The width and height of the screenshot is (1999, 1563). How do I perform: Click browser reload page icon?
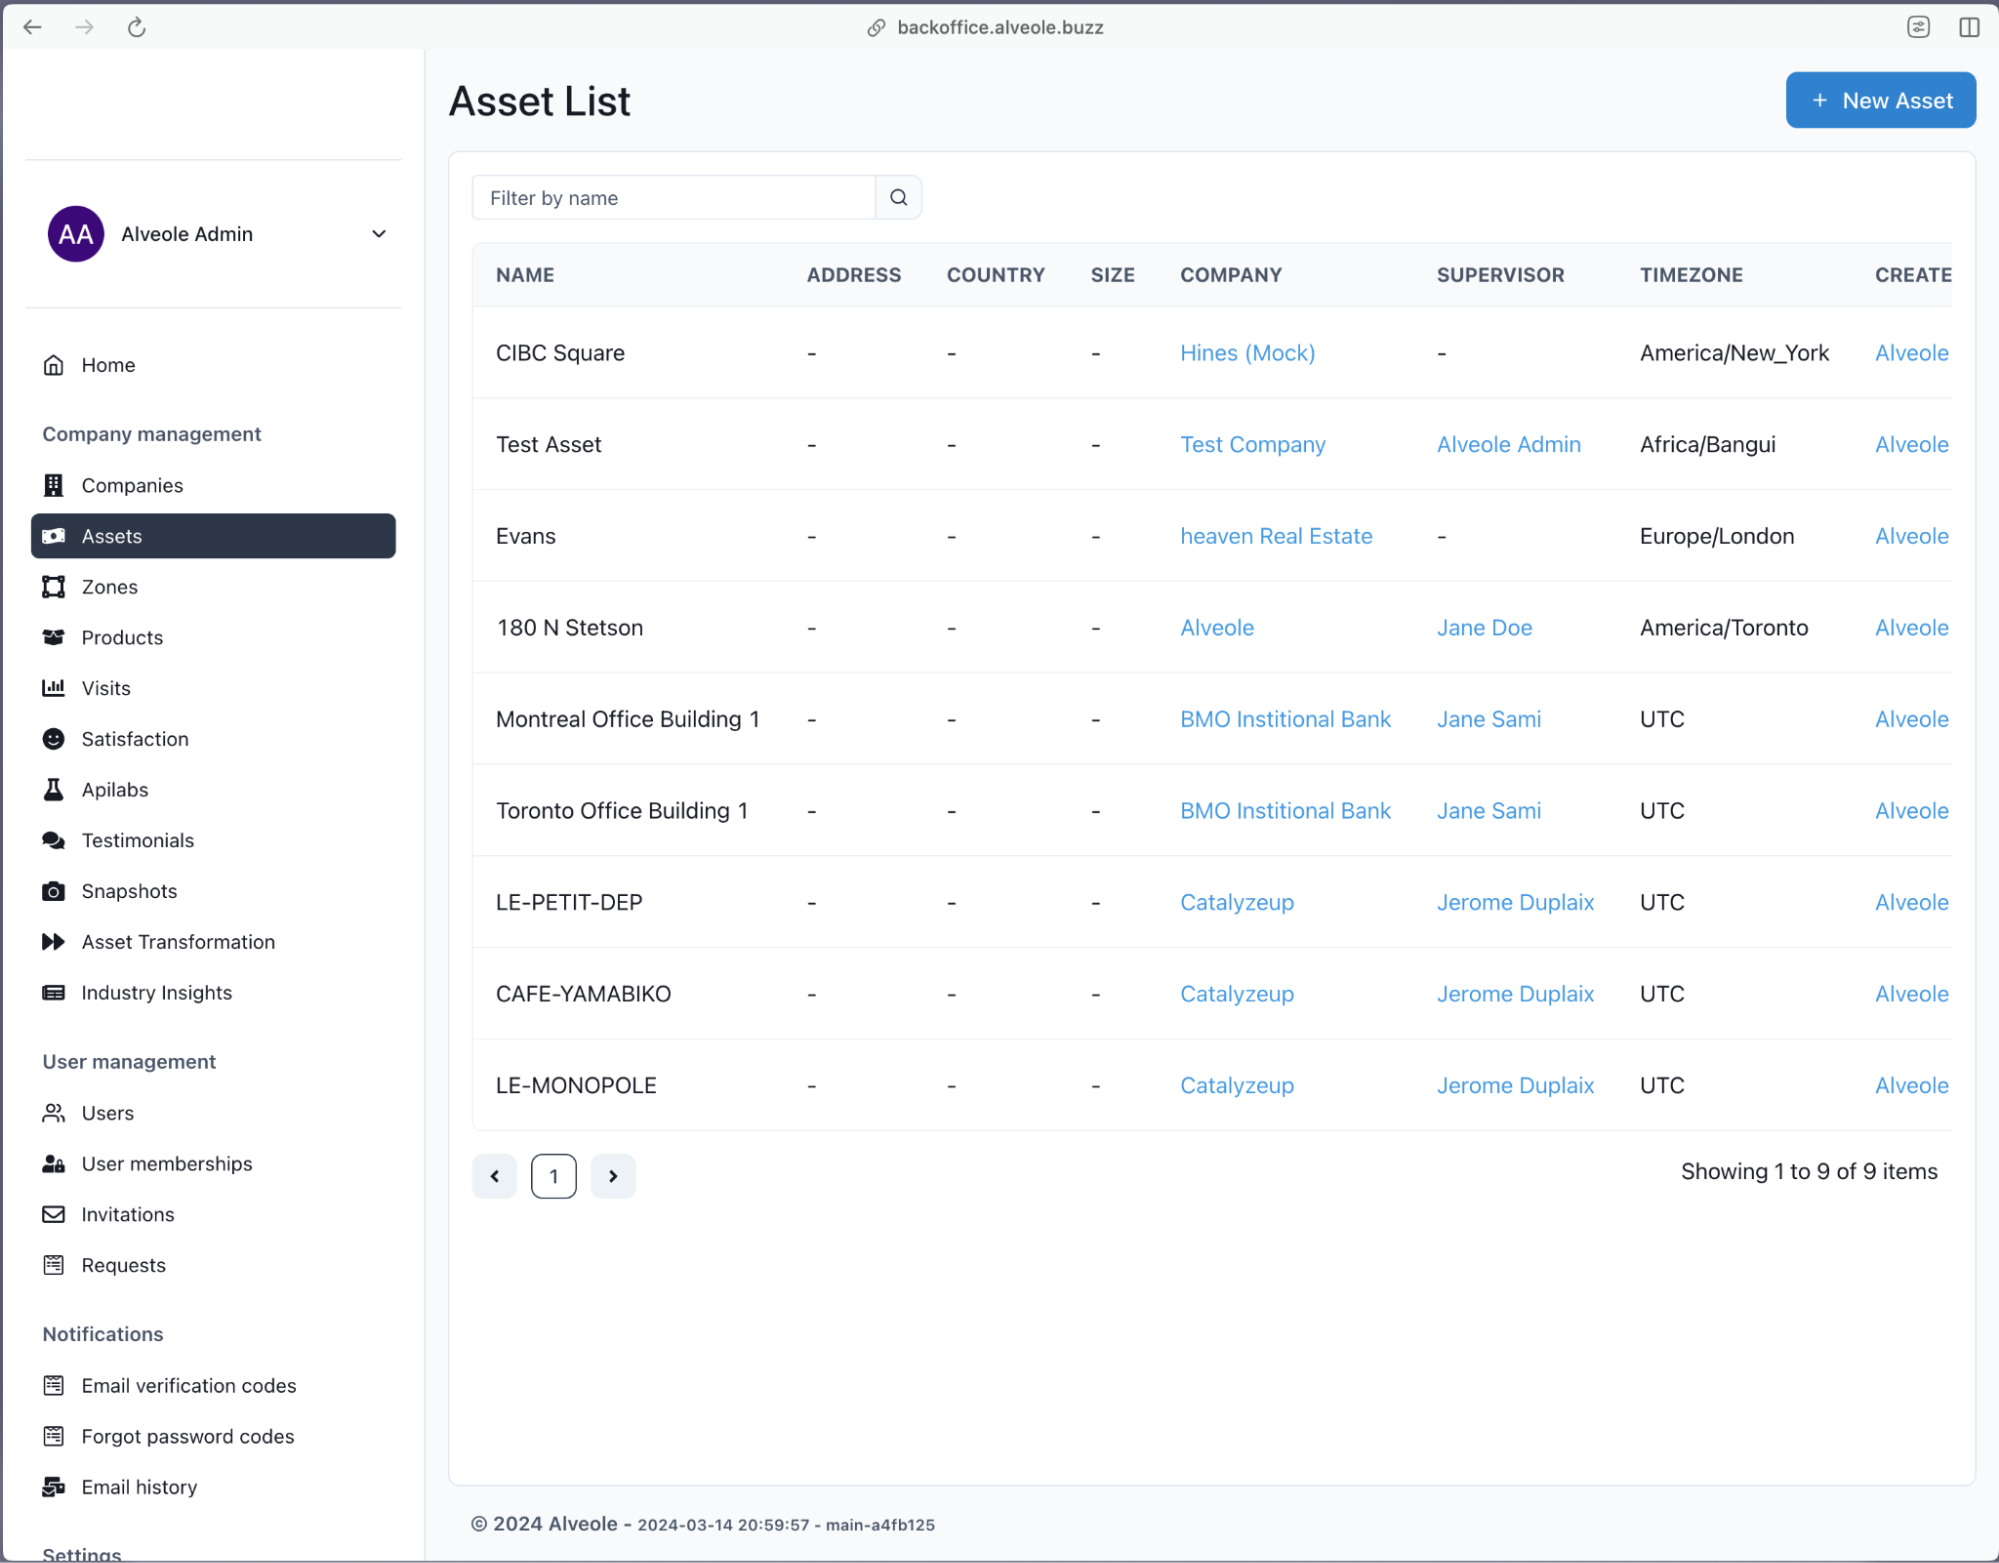pos(137,27)
